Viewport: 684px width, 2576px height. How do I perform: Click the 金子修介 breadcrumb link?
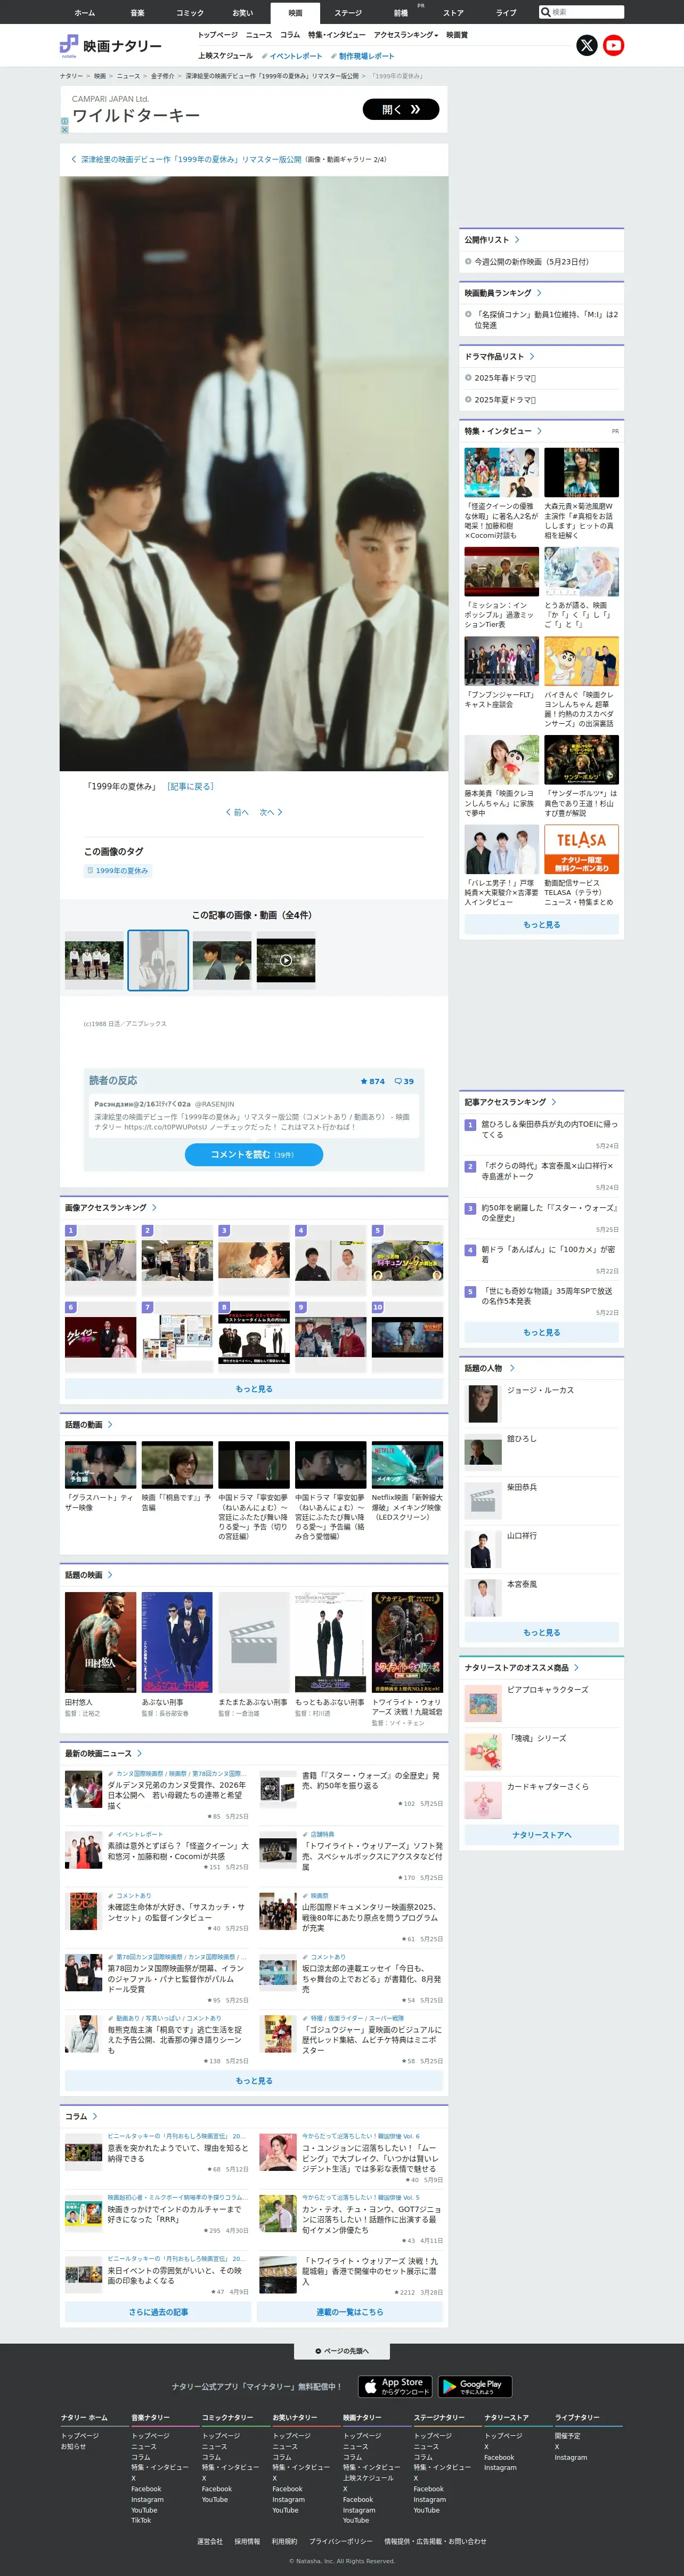[x=162, y=76]
